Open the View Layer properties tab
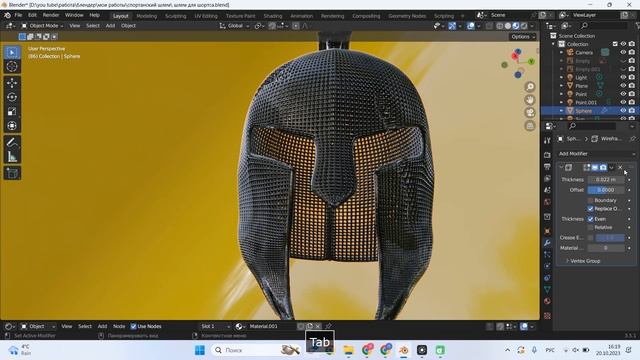The height and width of the screenshot is (360, 640). click(x=547, y=178)
